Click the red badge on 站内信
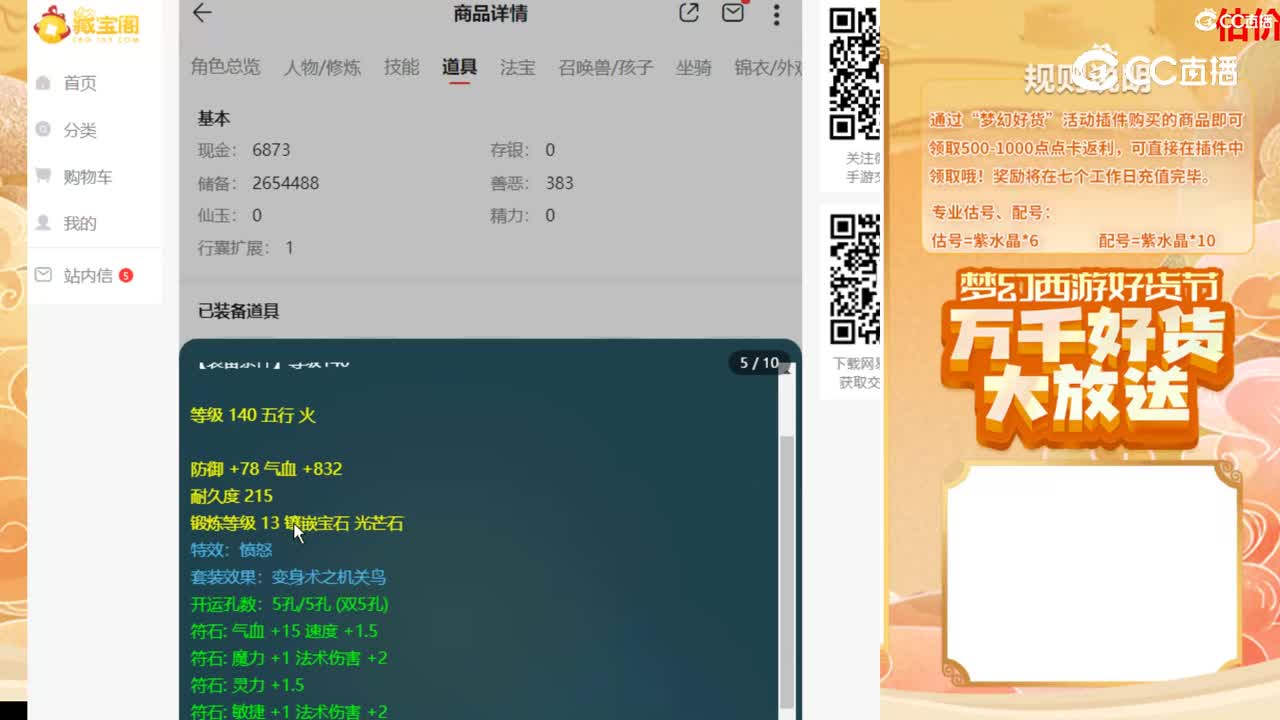This screenshot has width=1280, height=720. [126, 275]
